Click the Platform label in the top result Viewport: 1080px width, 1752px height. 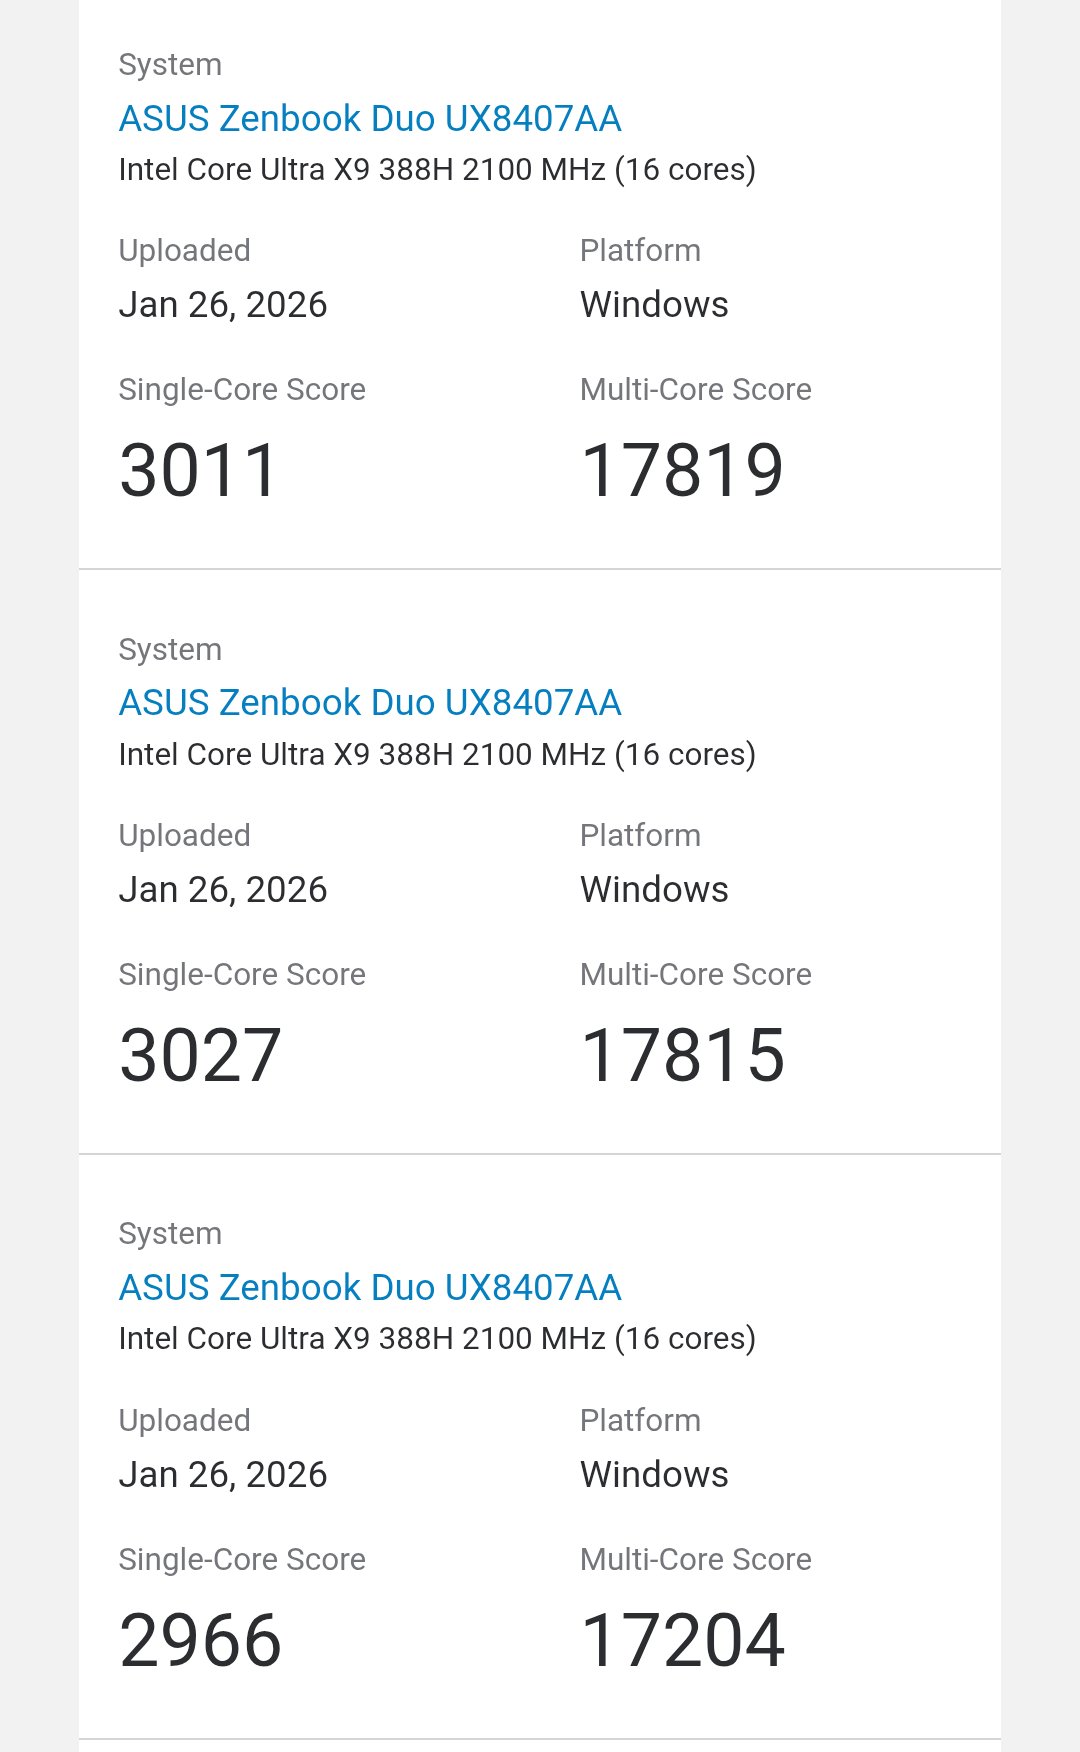click(x=640, y=251)
